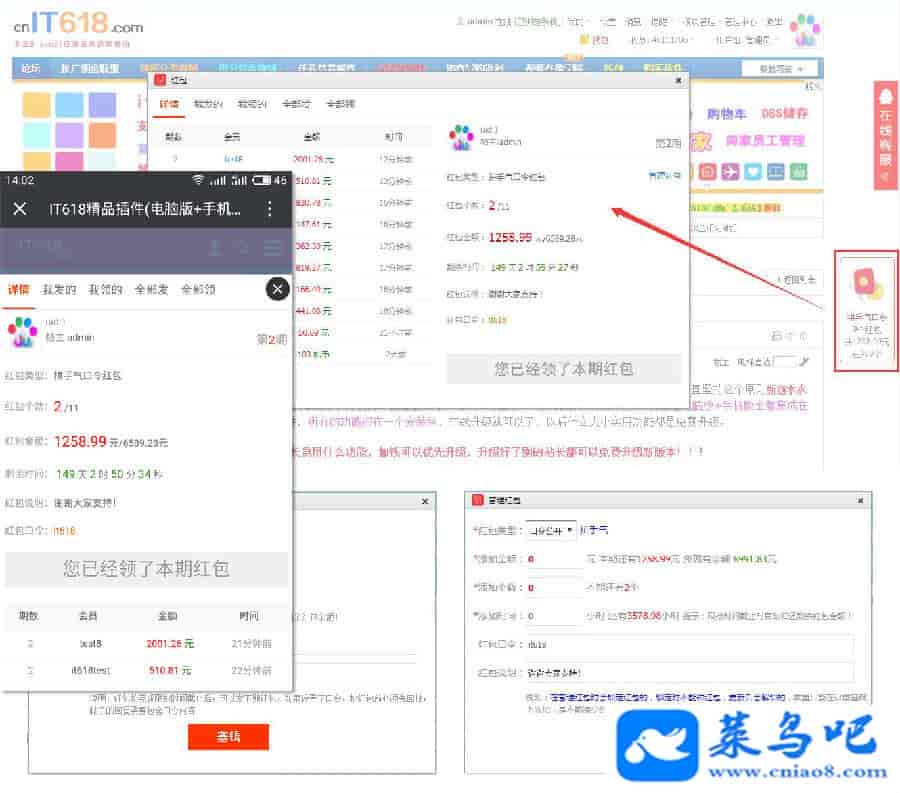
Task: Click member test8 in mobile records list
Action: pyautogui.click(x=91, y=644)
